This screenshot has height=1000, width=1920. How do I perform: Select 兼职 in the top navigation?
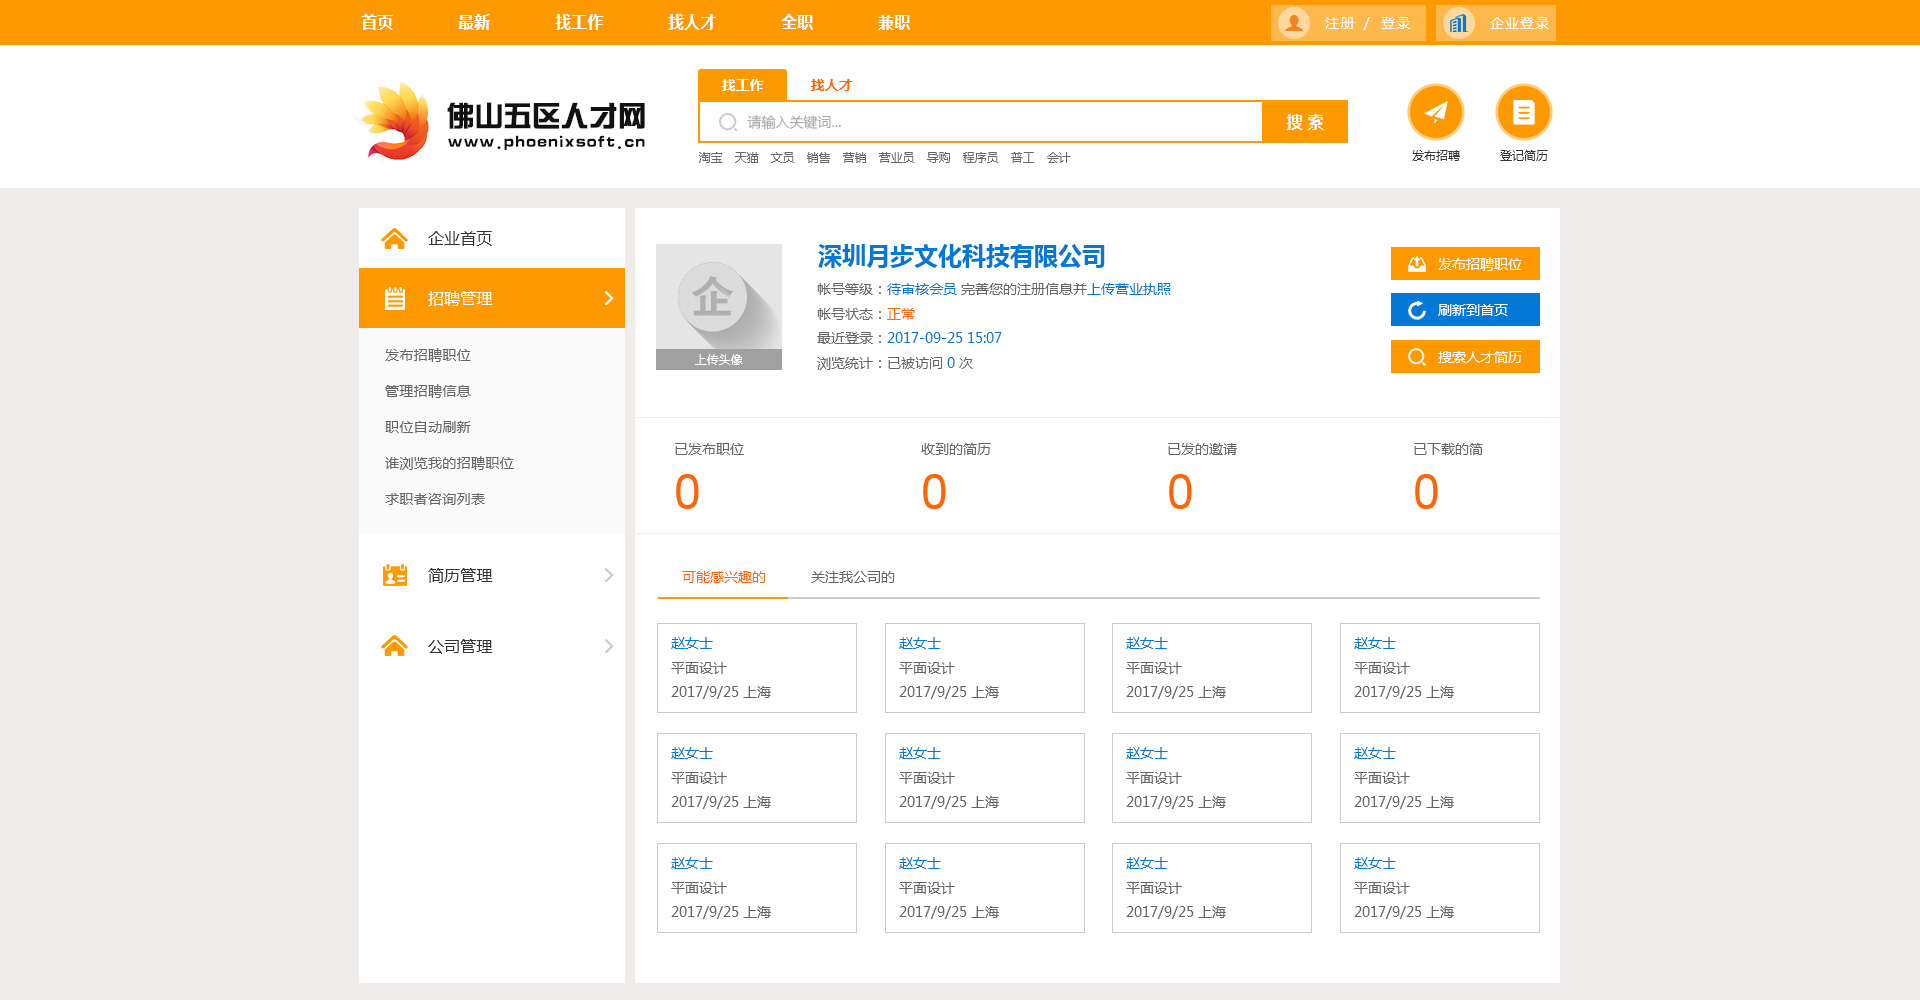tap(893, 22)
